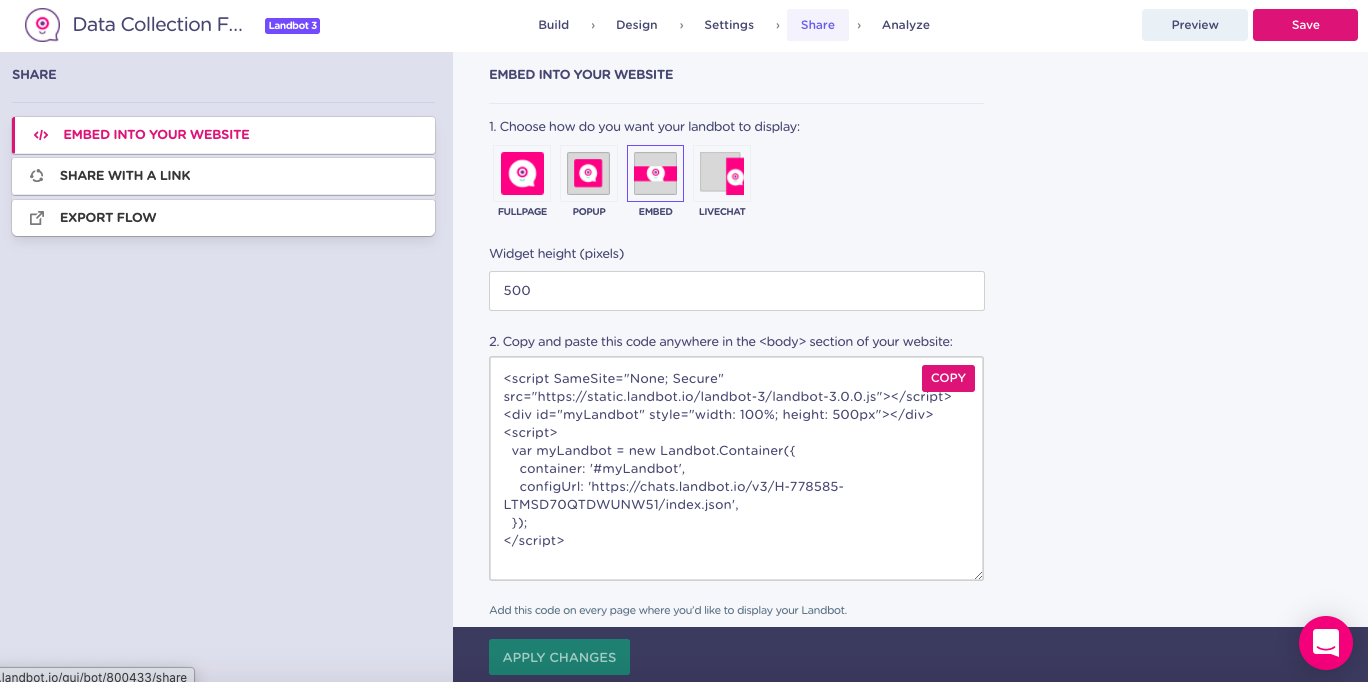Go to the Build tab
This screenshot has width=1368, height=682.
tap(553, 25)
